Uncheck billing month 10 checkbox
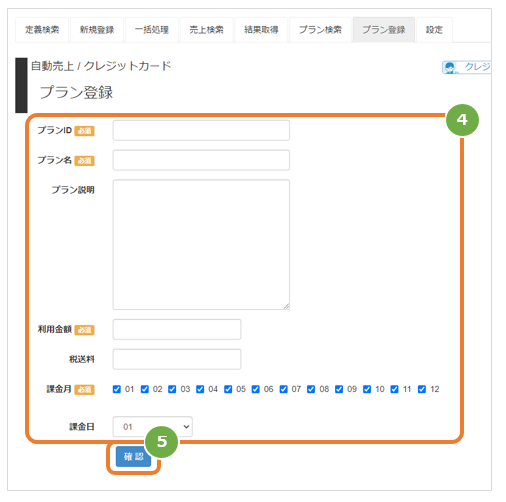This screenshot has height=502, width=506. [367, 389]
